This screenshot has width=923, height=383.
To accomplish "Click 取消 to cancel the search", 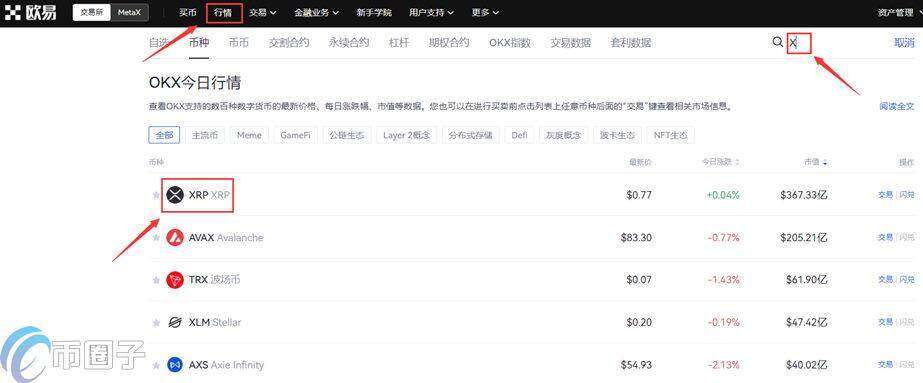I will tap(904, 42).
